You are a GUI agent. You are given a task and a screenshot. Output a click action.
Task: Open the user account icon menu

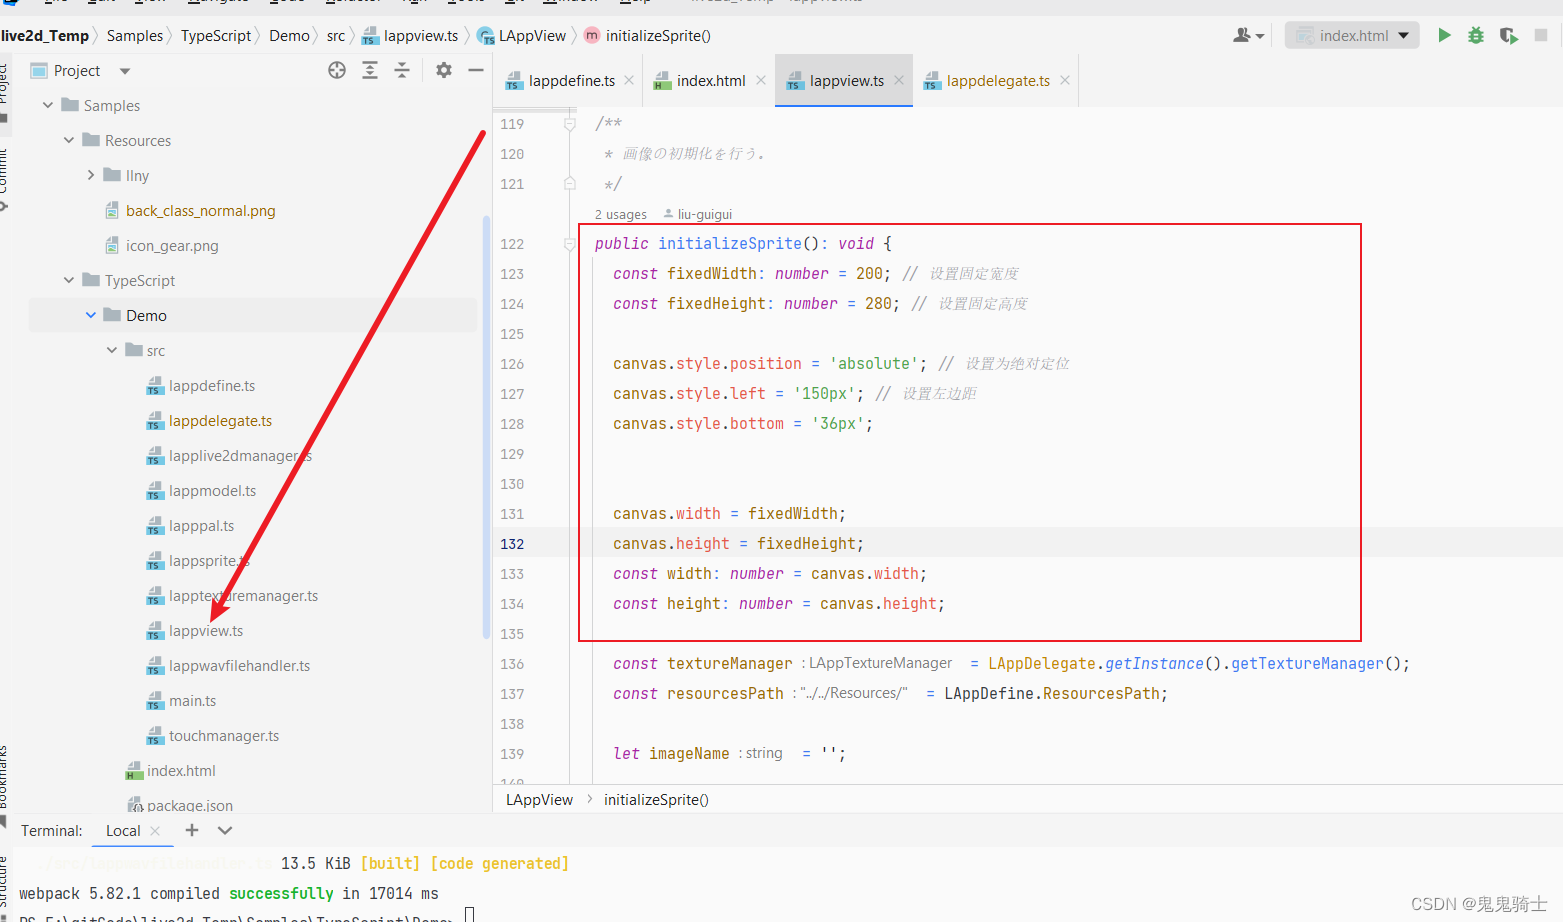pyautogui.click(x=1249, y=35)
